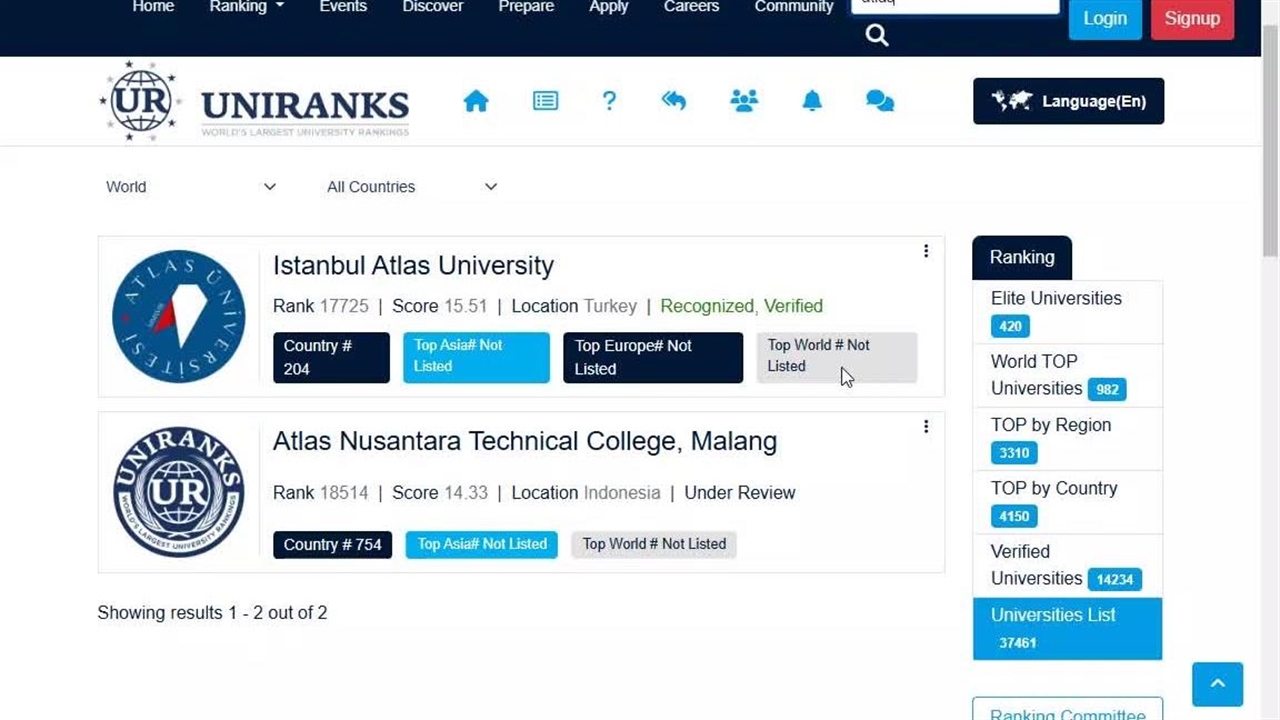Open the Language(En) selector
The image size is (1280, 720).
pos(1068,101)
